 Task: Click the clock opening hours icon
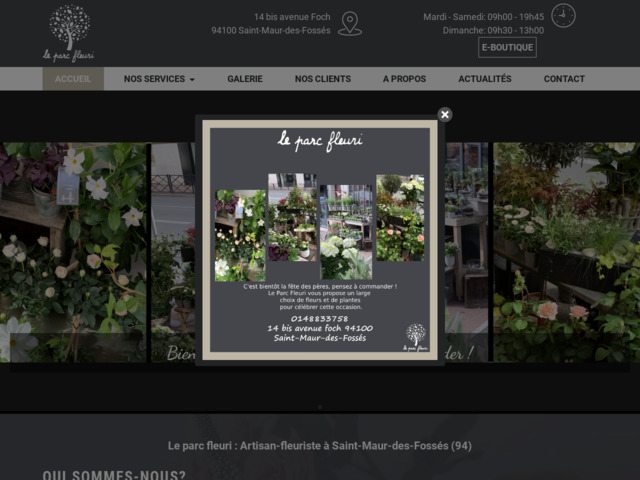click(563, 16)
